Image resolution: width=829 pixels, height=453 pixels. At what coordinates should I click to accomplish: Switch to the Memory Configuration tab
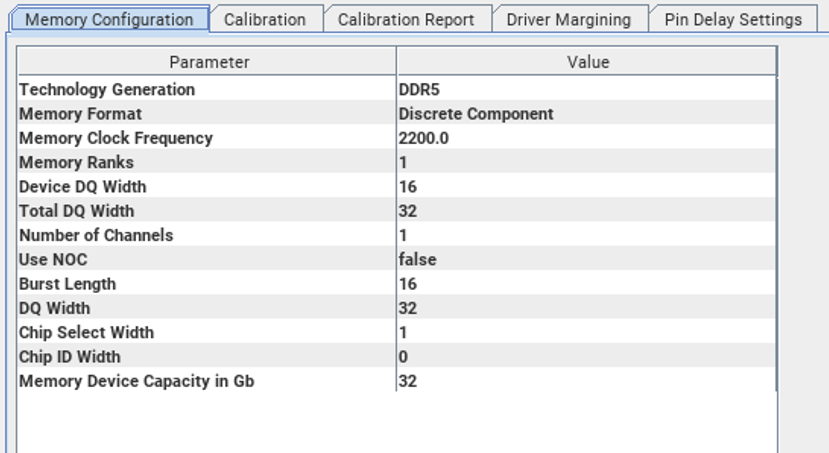pyautogui.click(x=108, y=19)
